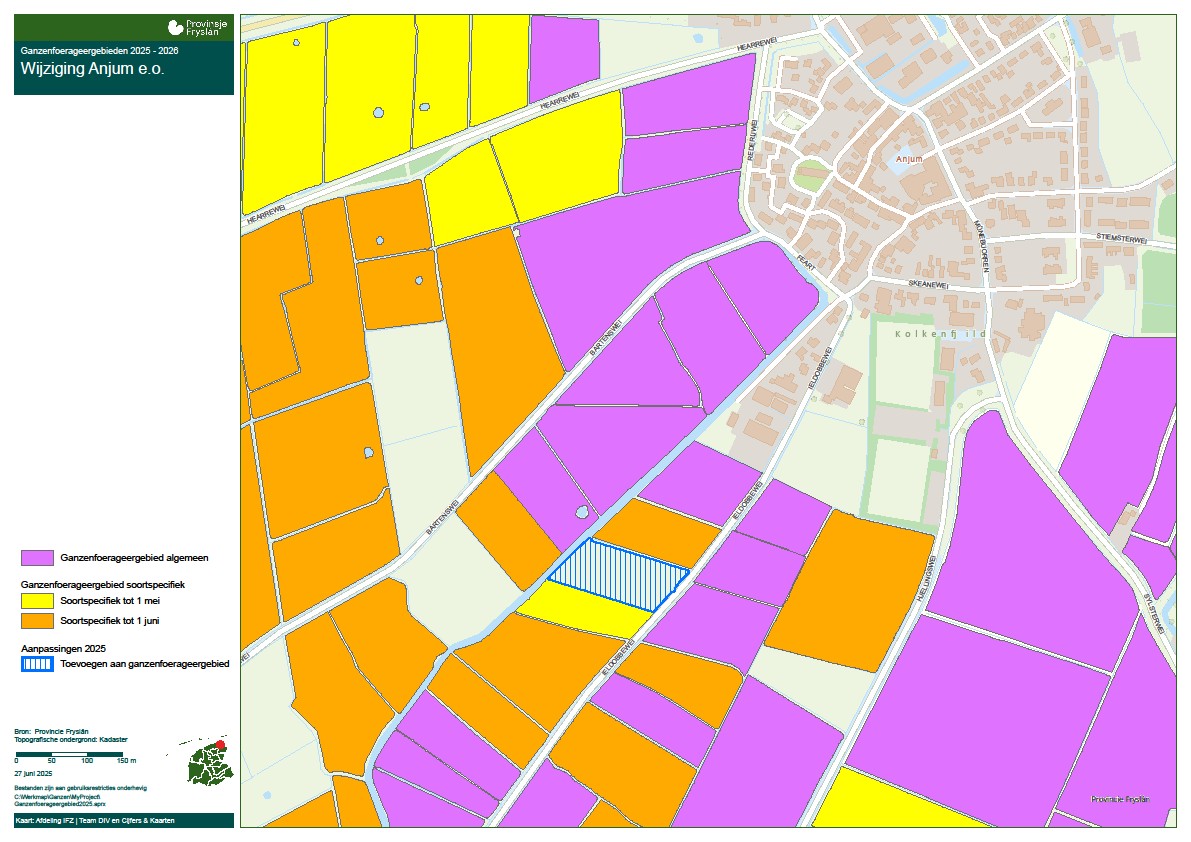This screenshot has width=1191, height=842.
Task: Click the 'Aanpassingen 2025' legend heading
Action: pyautogui.click(x=63, y=647)
